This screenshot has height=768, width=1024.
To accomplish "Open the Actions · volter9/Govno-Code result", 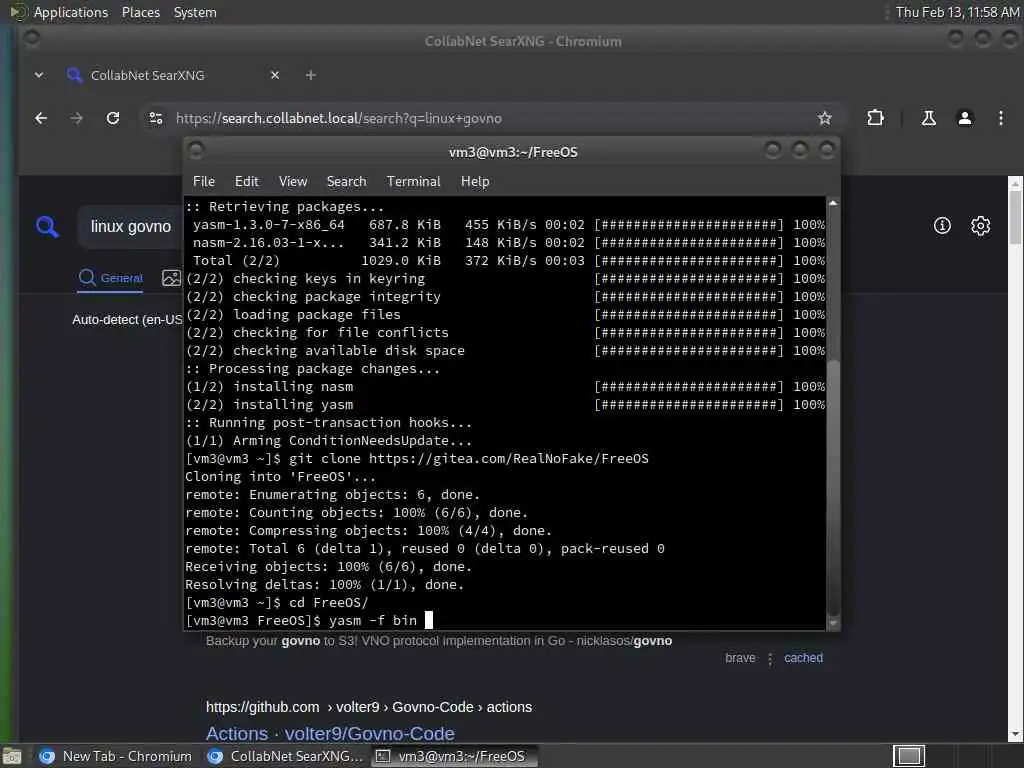I will click(x=330, y=733).
